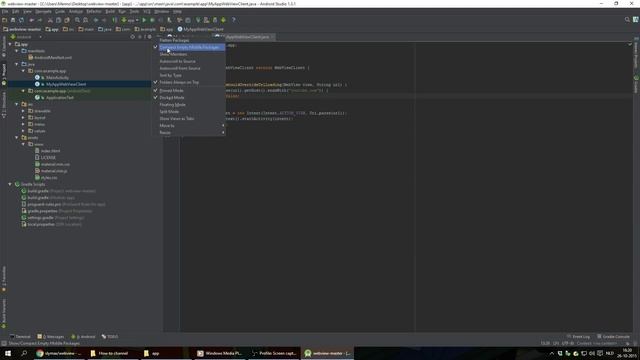The width and height of the screenshot is (640, 360).
Task: Click the Synchronize refresh toolbar icon
Action: click(x=22, y=20)
